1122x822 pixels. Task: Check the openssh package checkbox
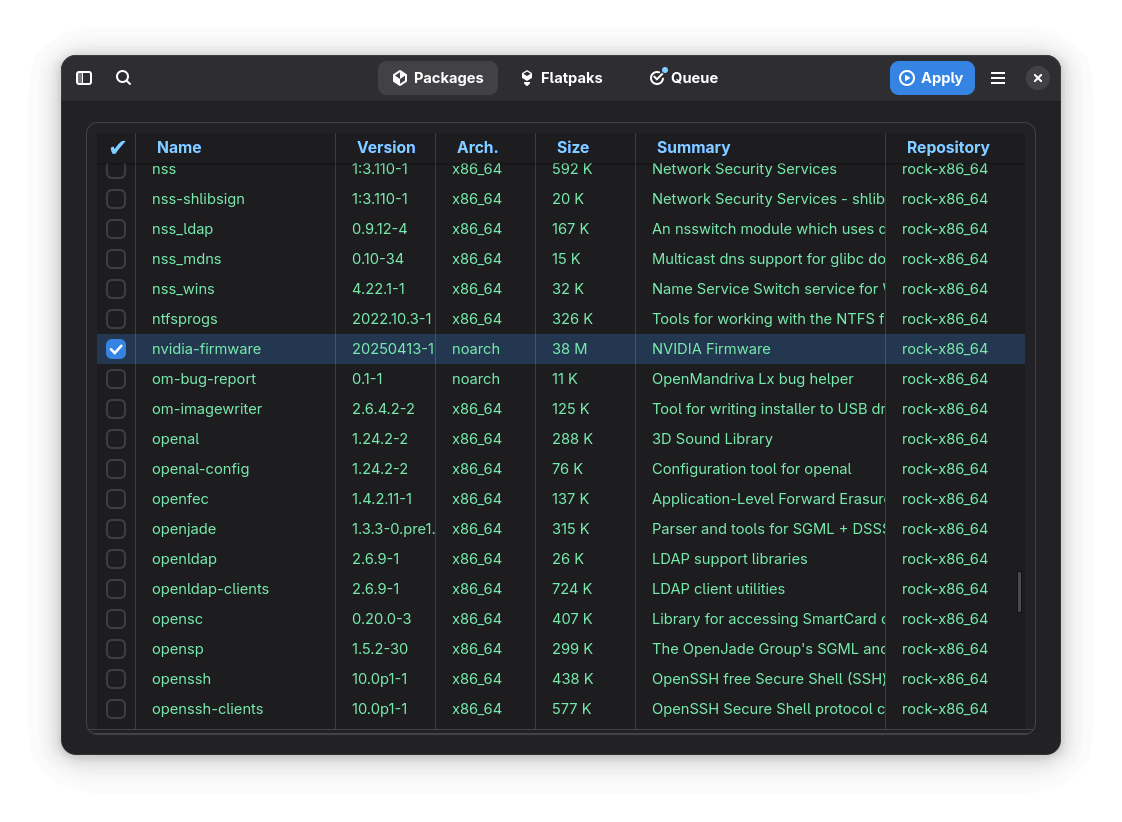click(116, 679)
